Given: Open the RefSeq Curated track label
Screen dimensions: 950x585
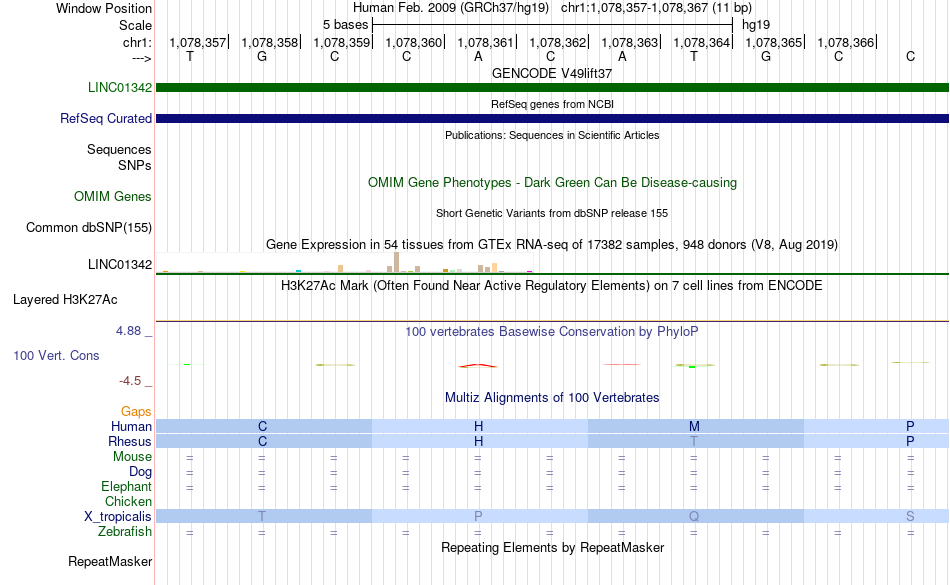Looking at the screenshot, I should pyautogui.click(x=106, y=118).
